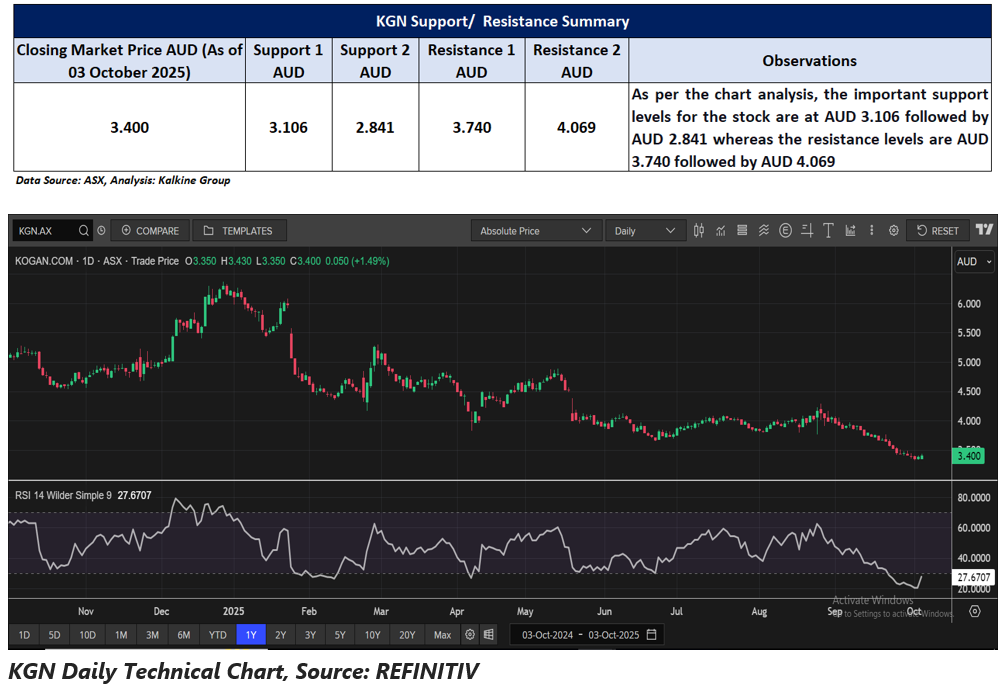1008x690 pixels.
Task: Open chart settings gear in top toolbar
Action: click(x=893, y=231)
